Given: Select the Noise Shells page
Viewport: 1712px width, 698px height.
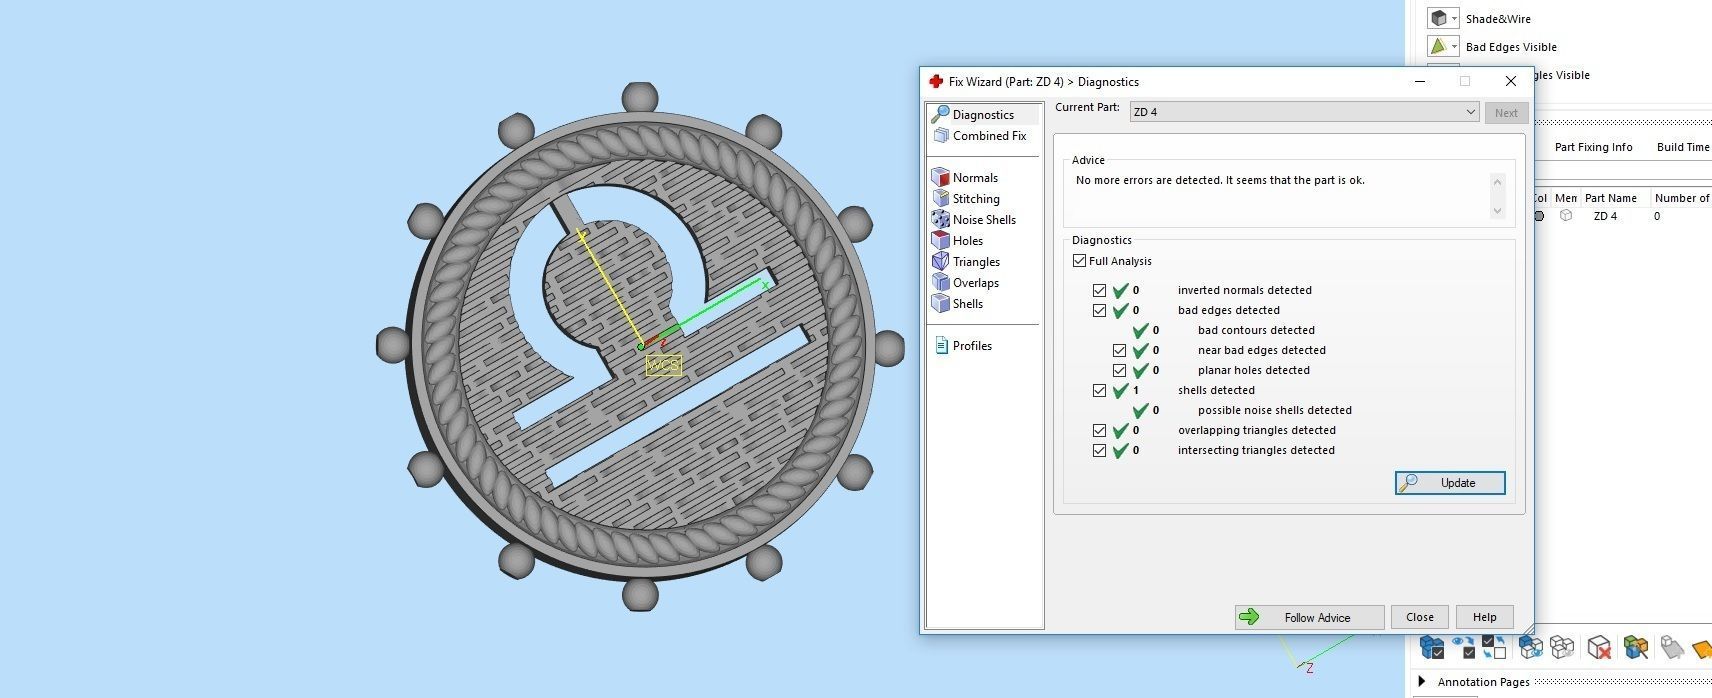Looking at the screenshot, I should (x=975, y=220).
